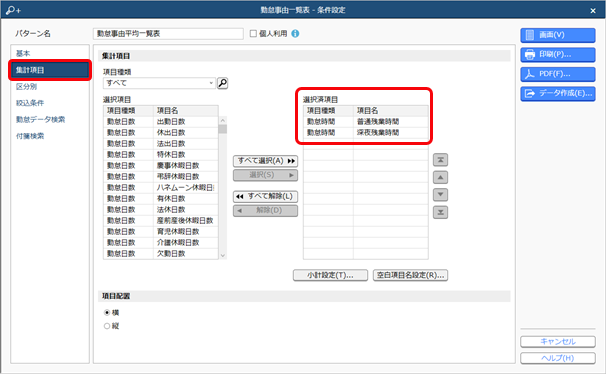Switch to the 絞込条件 section

tap(49, 103)
